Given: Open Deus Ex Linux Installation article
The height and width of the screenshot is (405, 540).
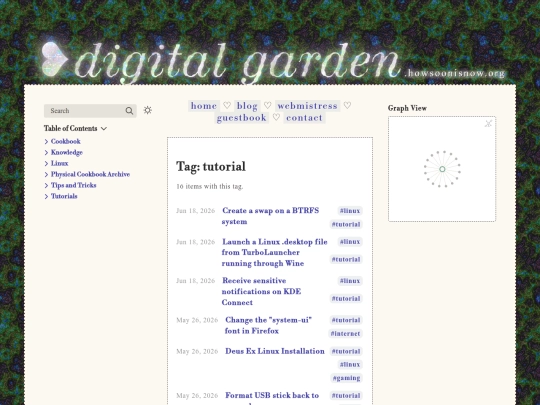Looking at the screenshot, I should pos(275,351).
